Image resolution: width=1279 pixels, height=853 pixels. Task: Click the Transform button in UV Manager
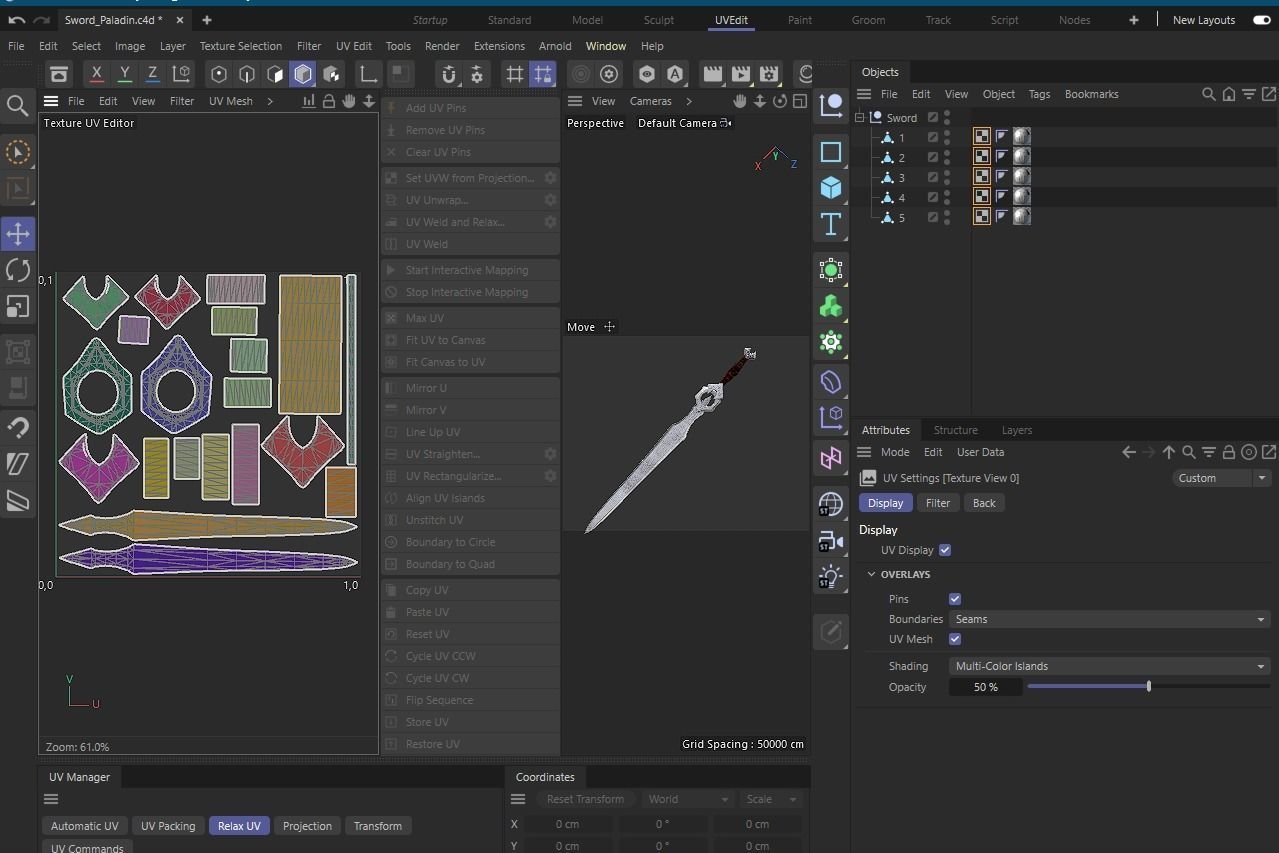[x=378, y=826]
